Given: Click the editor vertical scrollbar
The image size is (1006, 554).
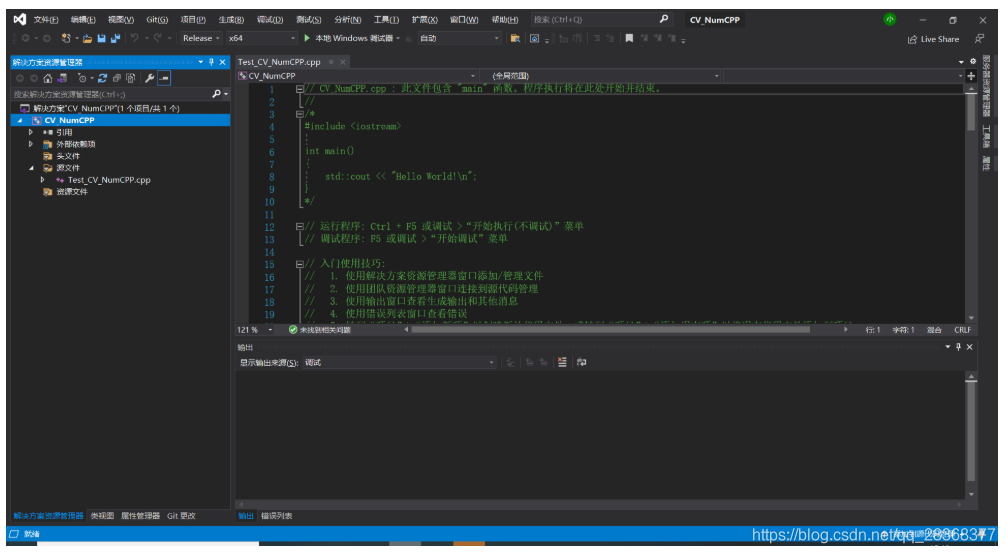Looking at the screenshot, I should click(971, 112).
